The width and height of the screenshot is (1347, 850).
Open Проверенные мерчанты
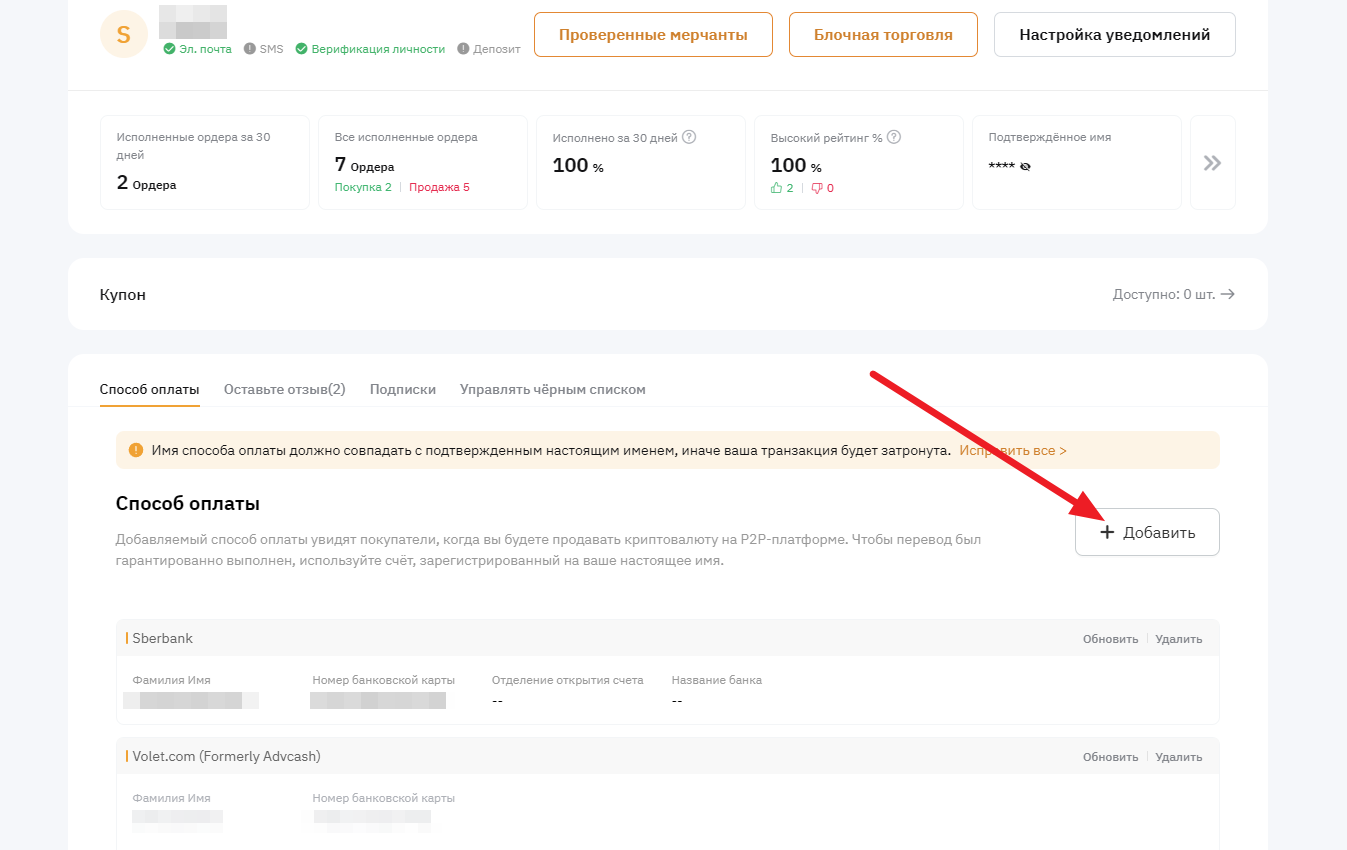(x=653, y=35)
